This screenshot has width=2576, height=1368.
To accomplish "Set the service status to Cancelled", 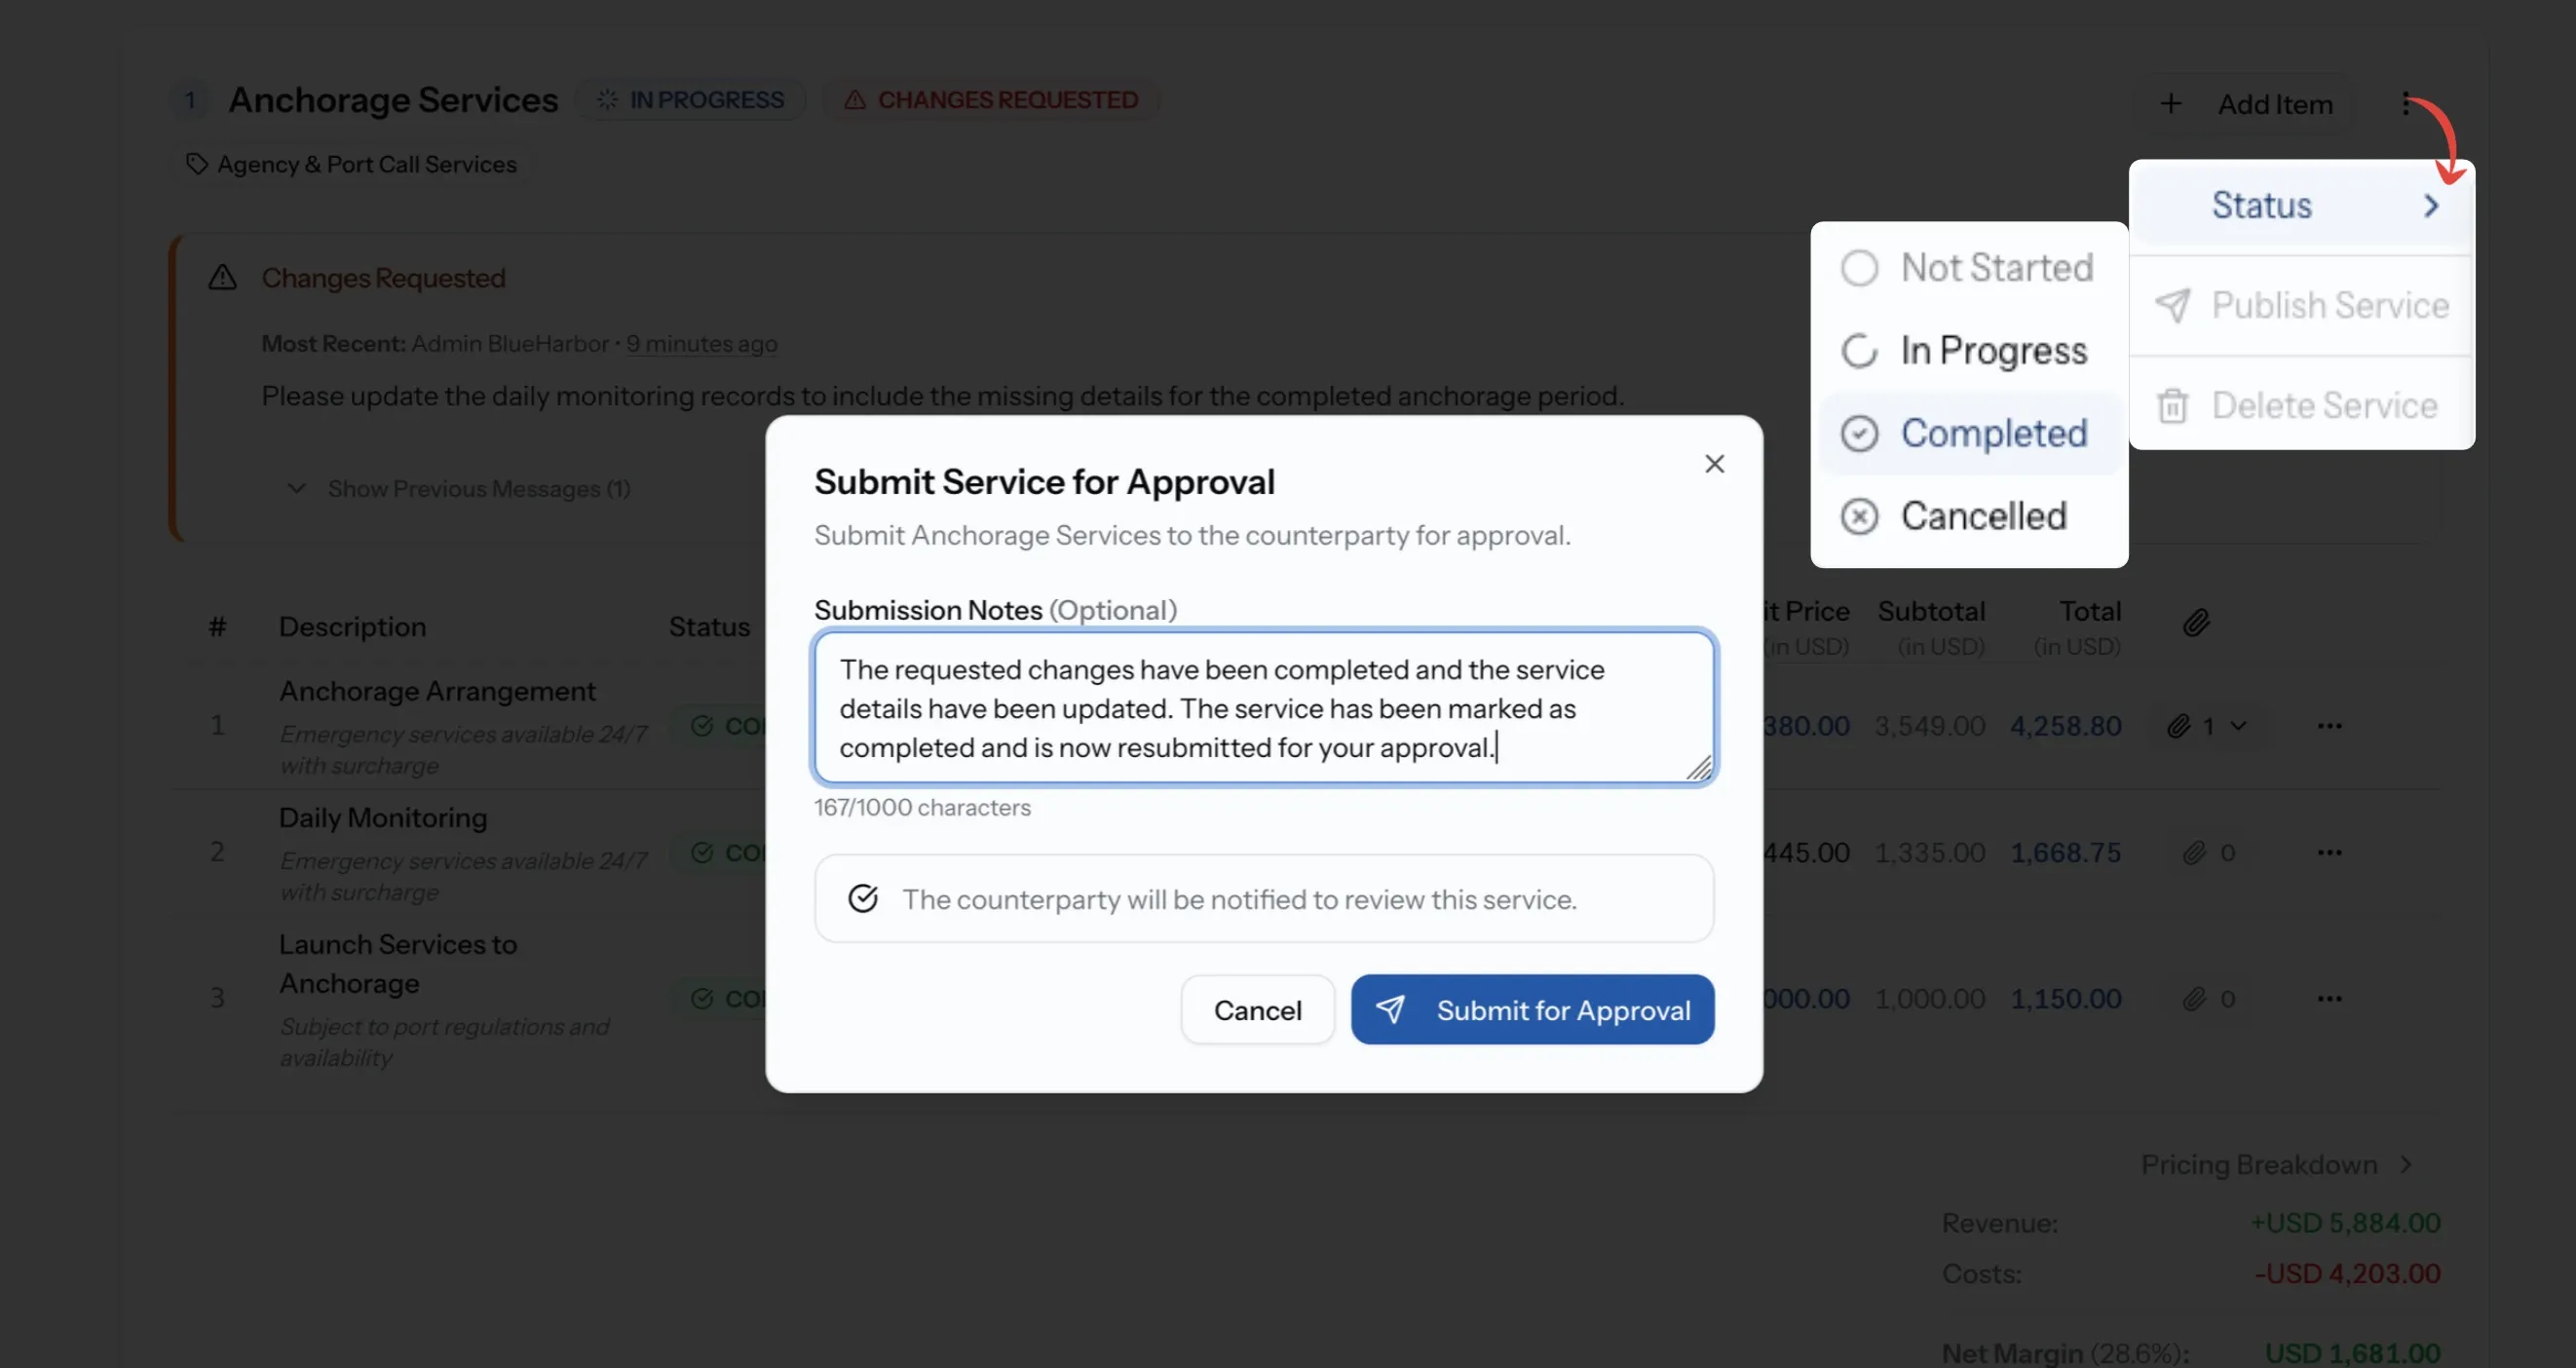I will 1967,516.
